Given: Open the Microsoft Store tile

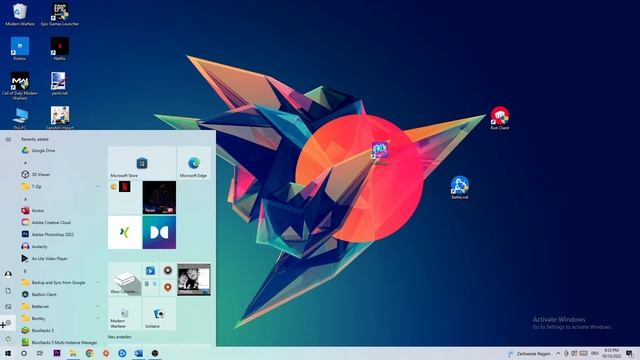Looking at the screenshot, I should [x=142, y=163].
